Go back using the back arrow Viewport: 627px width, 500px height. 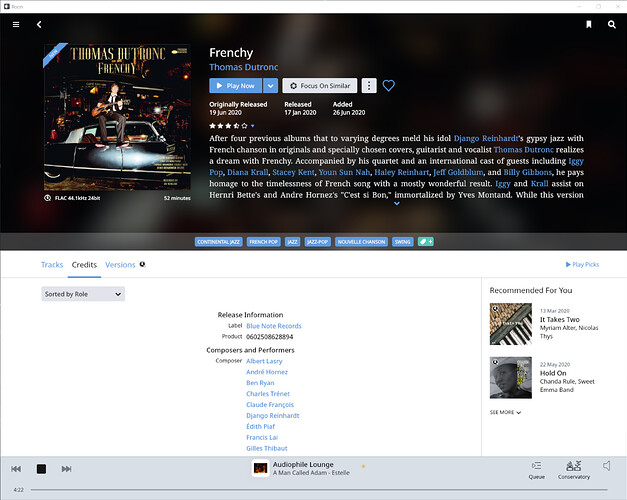click(39, 24)
